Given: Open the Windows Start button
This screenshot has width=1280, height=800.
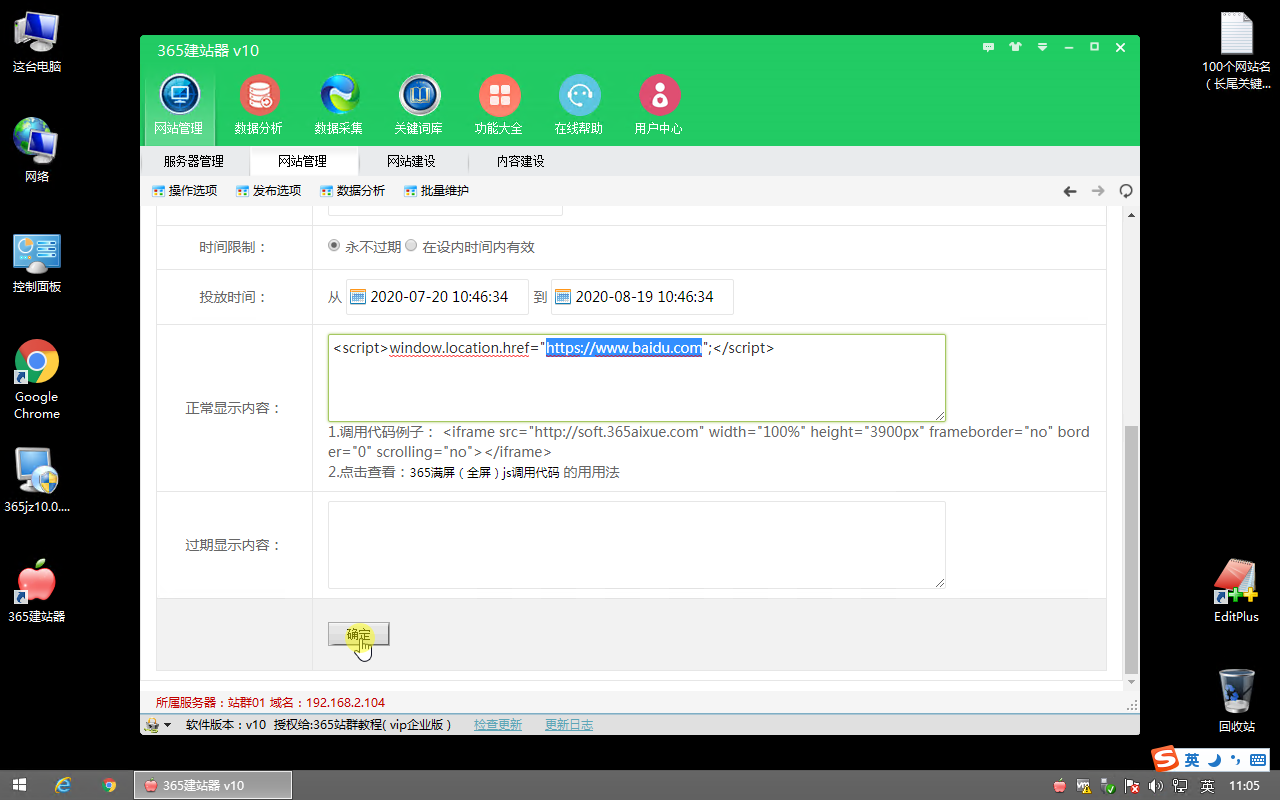Looking at the screenshot, I should (x=19, y=785).
